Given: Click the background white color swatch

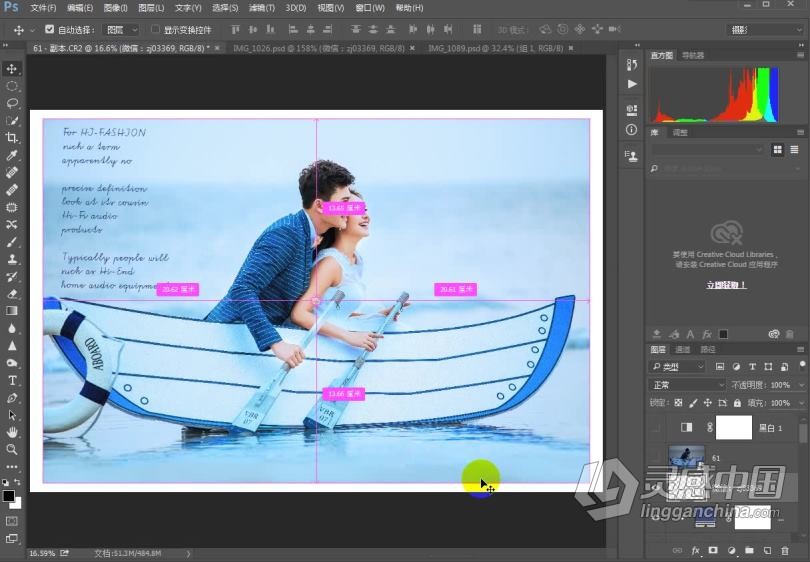Looking at the screenshot, I should pos(18,504).
